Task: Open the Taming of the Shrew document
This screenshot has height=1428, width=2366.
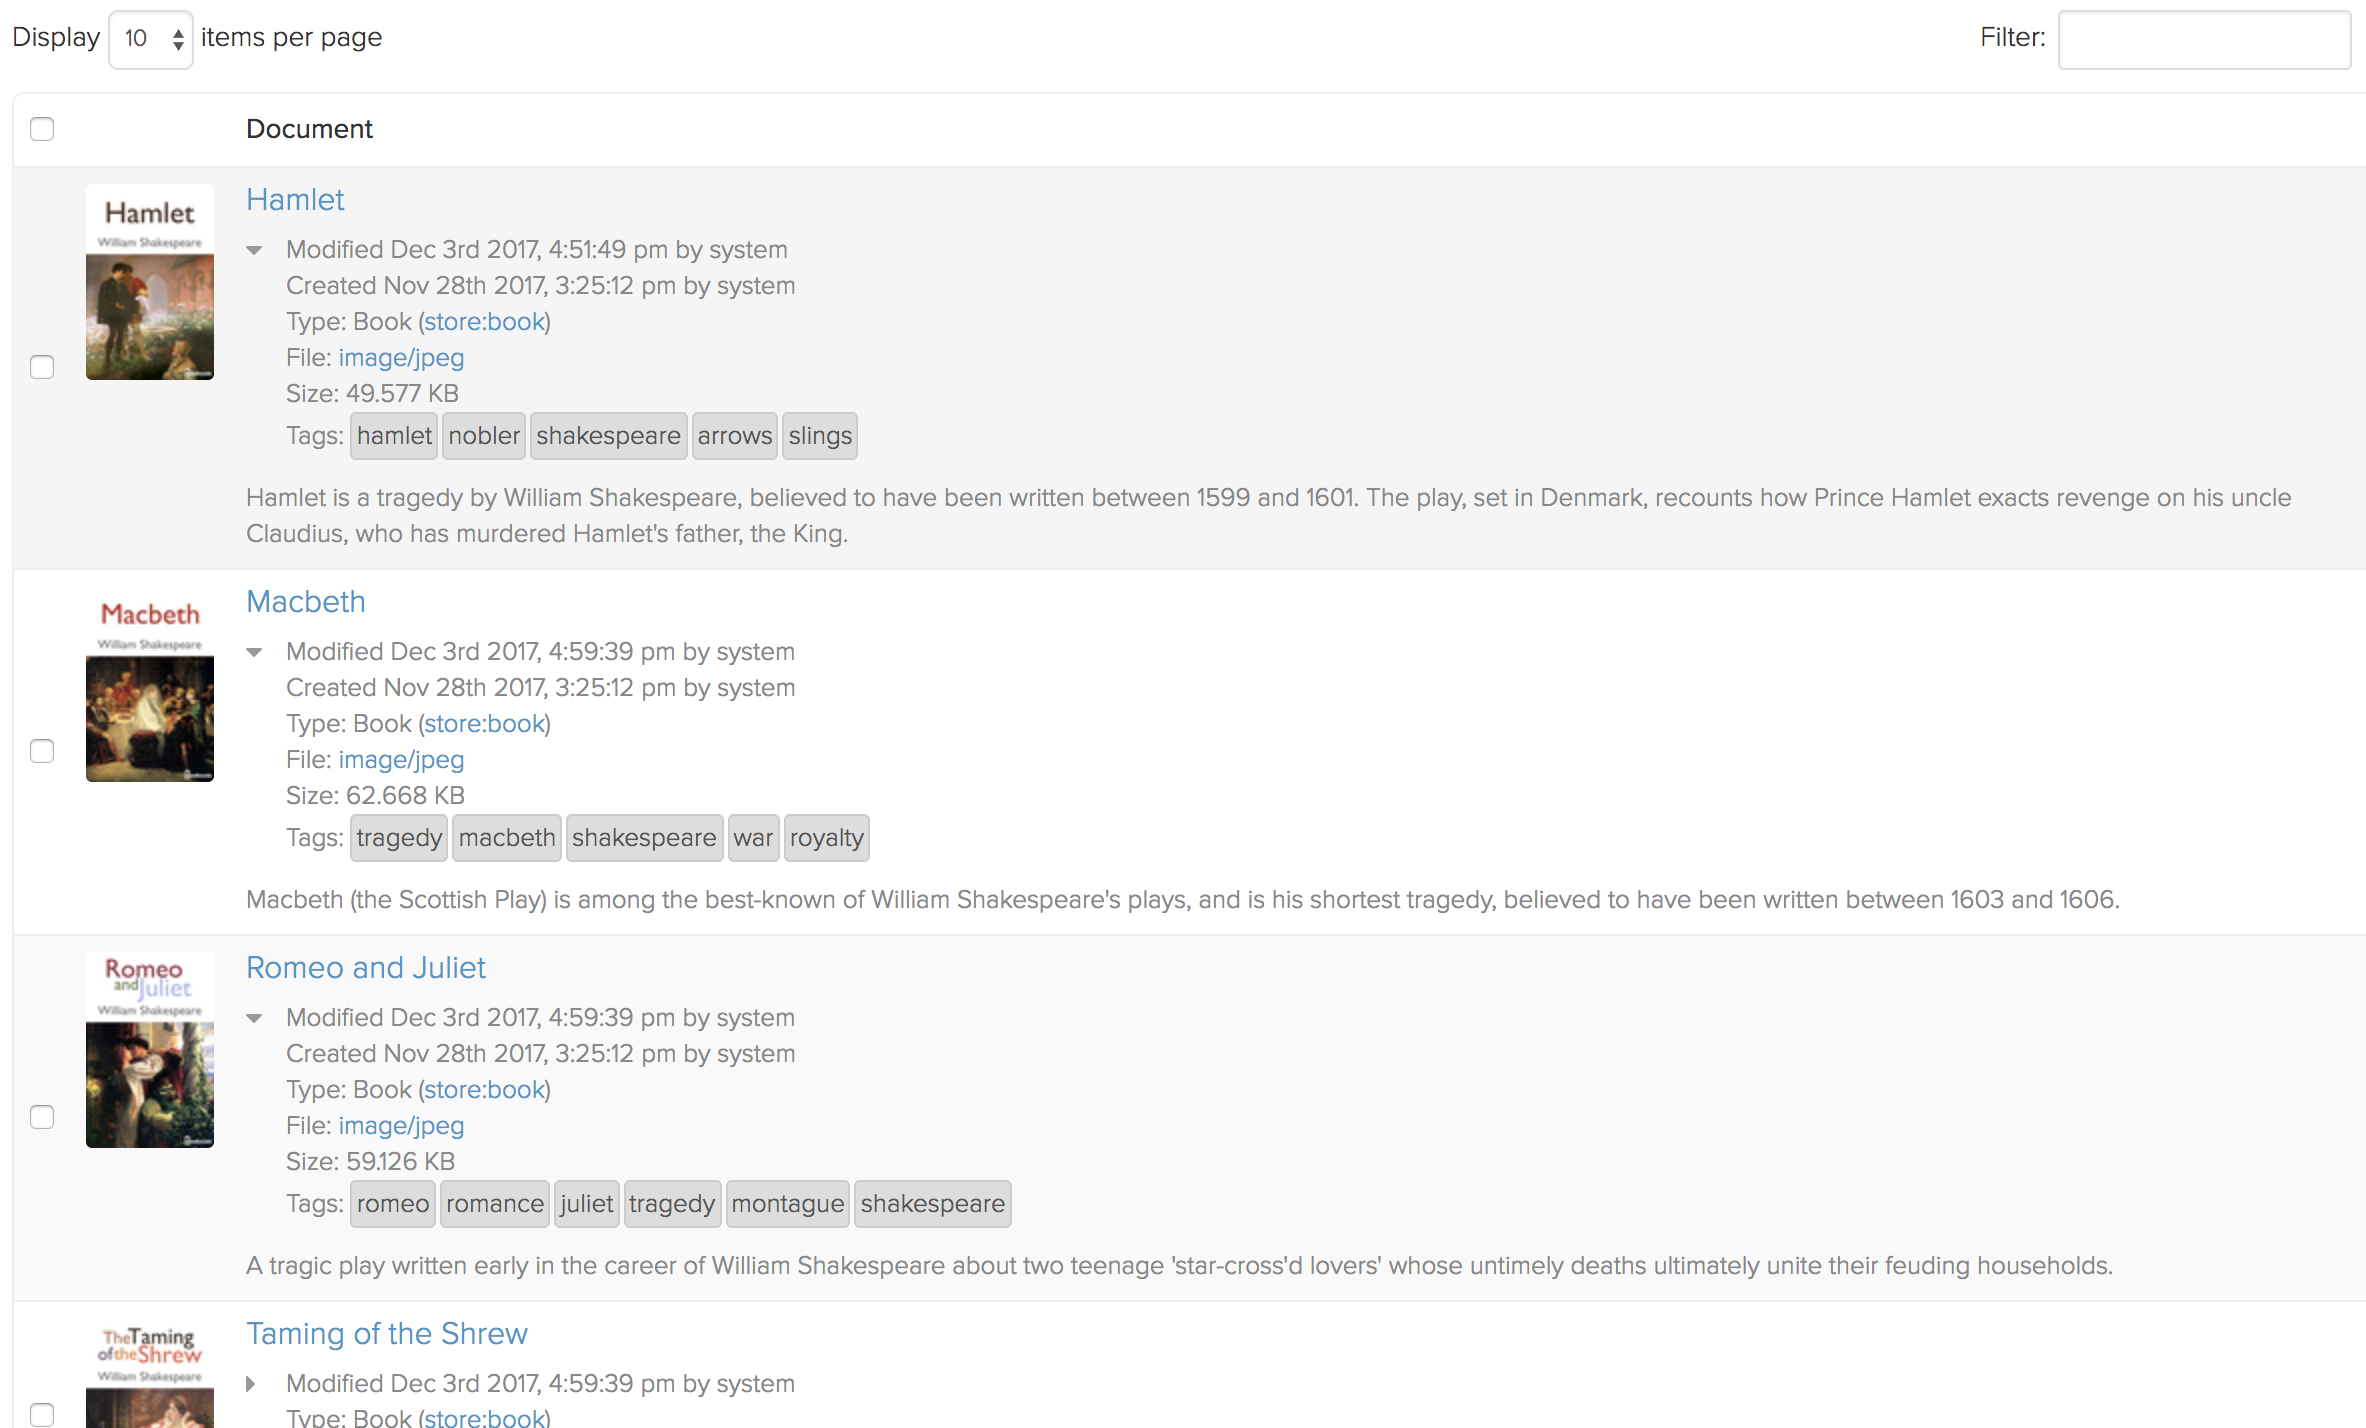Action: 387,1334
